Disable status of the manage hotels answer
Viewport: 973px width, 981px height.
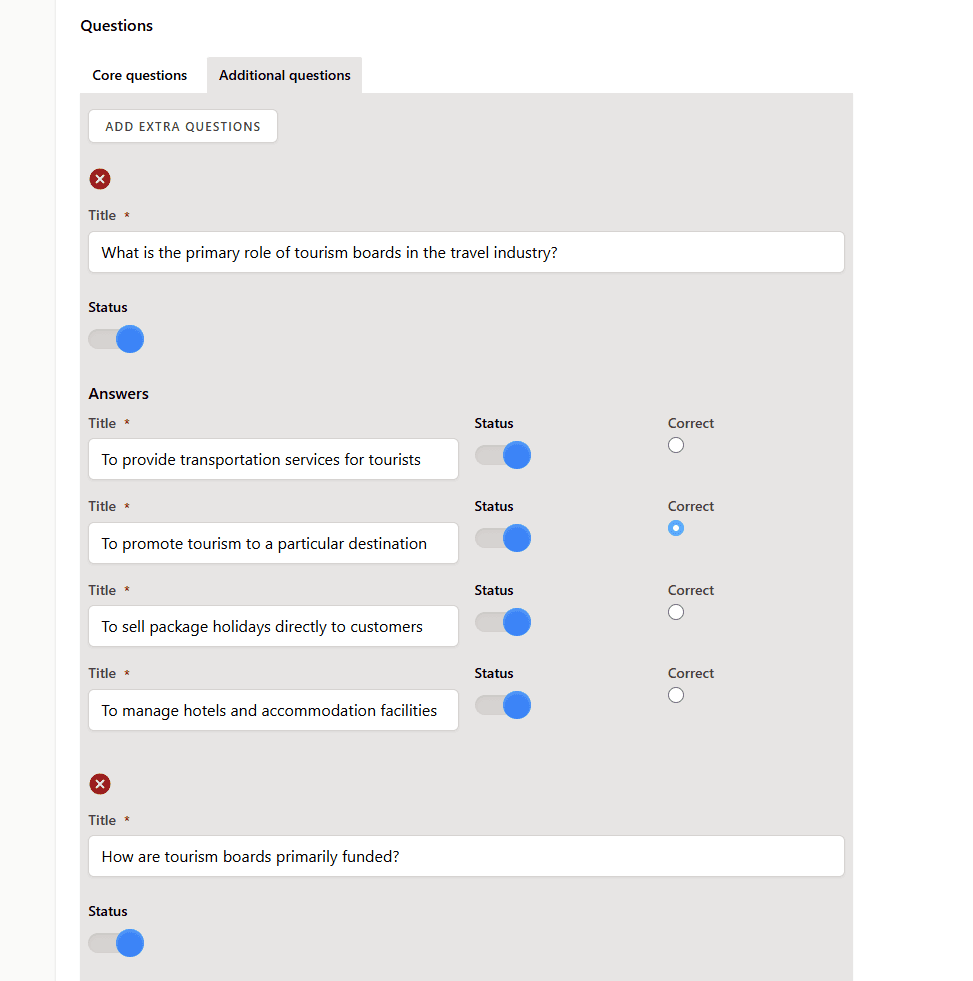(x=502, y=705)
